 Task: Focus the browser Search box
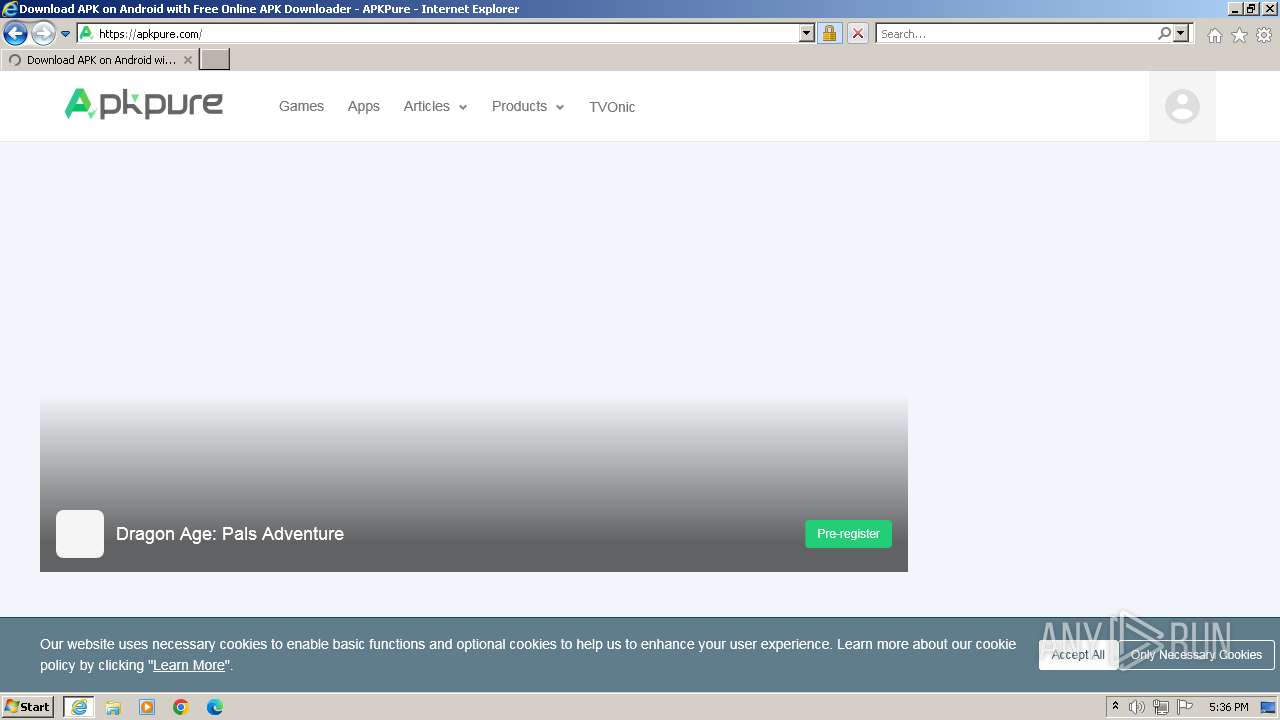[1016, 34]
